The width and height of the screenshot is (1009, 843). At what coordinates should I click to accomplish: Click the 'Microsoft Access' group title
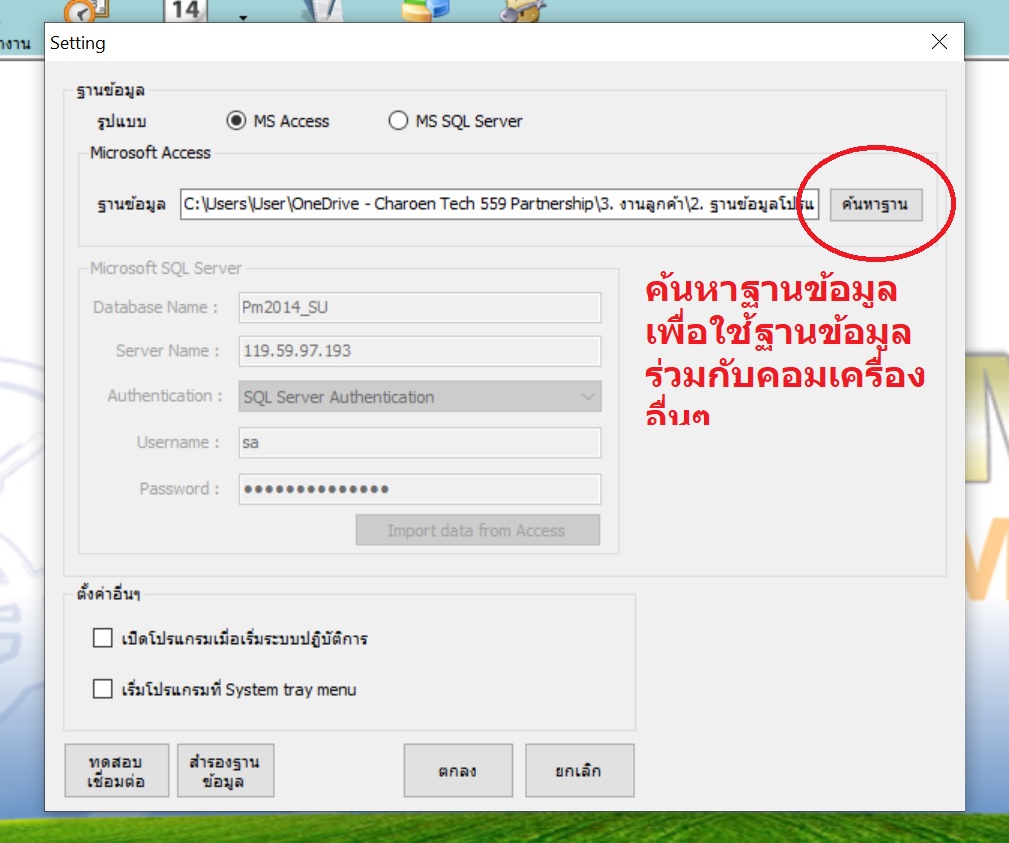click(x=150, y=153)
